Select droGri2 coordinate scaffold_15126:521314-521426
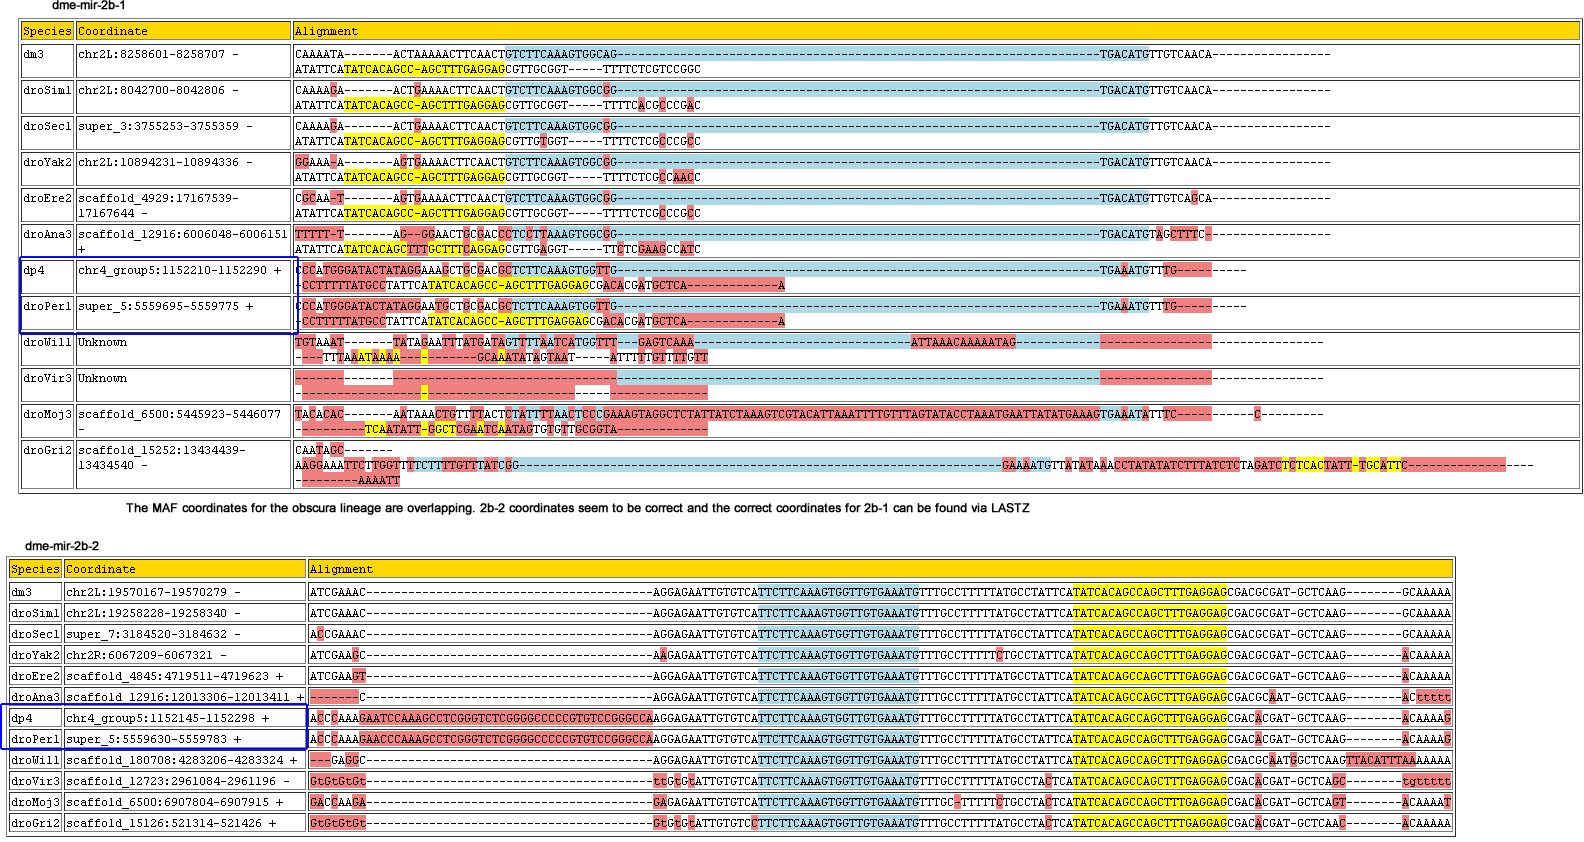The image size is (1584, 842). tap(170, 823)
